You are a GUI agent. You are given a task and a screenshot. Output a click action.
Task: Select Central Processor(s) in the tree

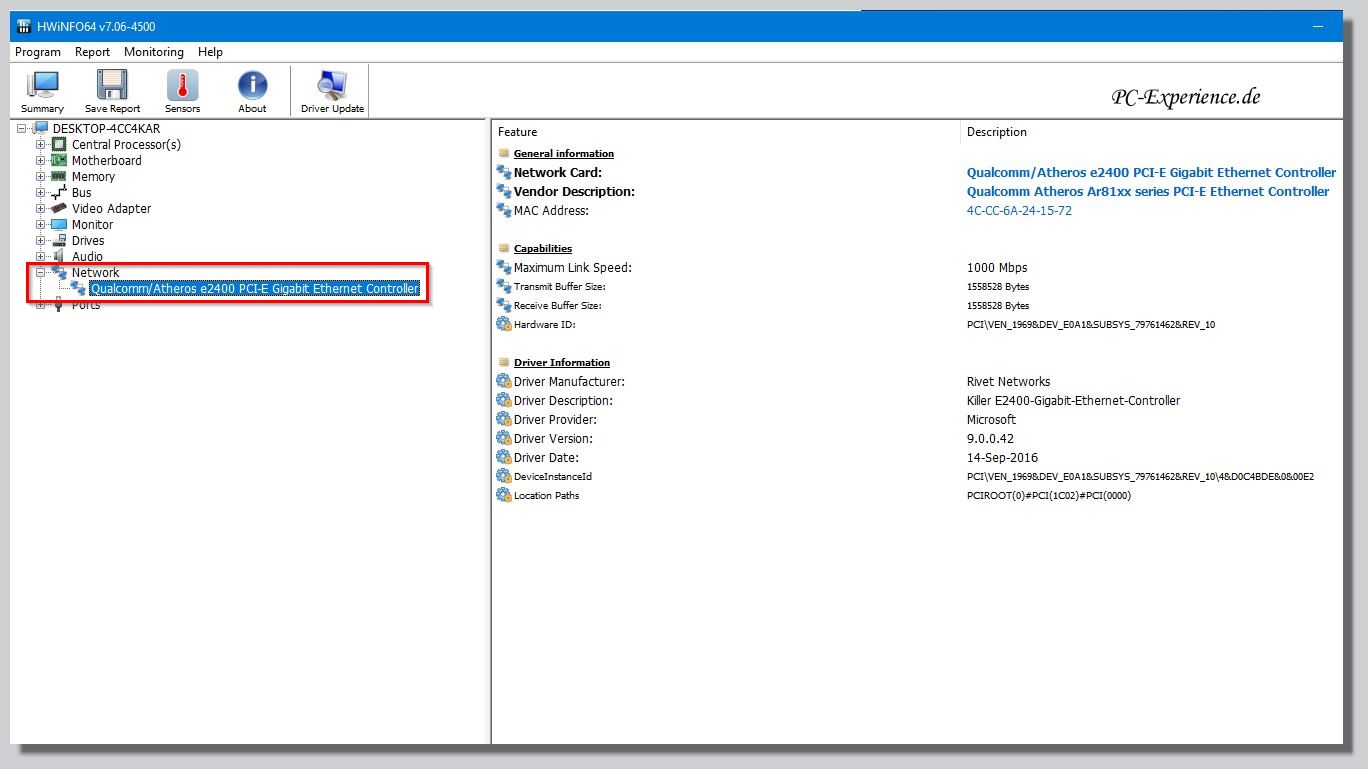[x=126, y=145]
